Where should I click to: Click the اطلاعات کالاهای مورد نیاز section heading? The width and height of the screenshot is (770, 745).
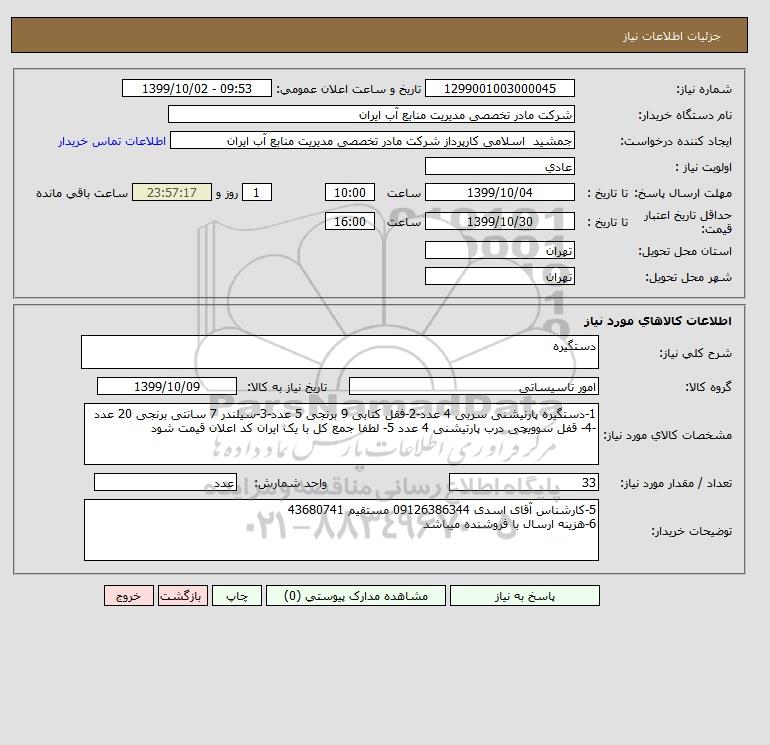tap(658, 321)
